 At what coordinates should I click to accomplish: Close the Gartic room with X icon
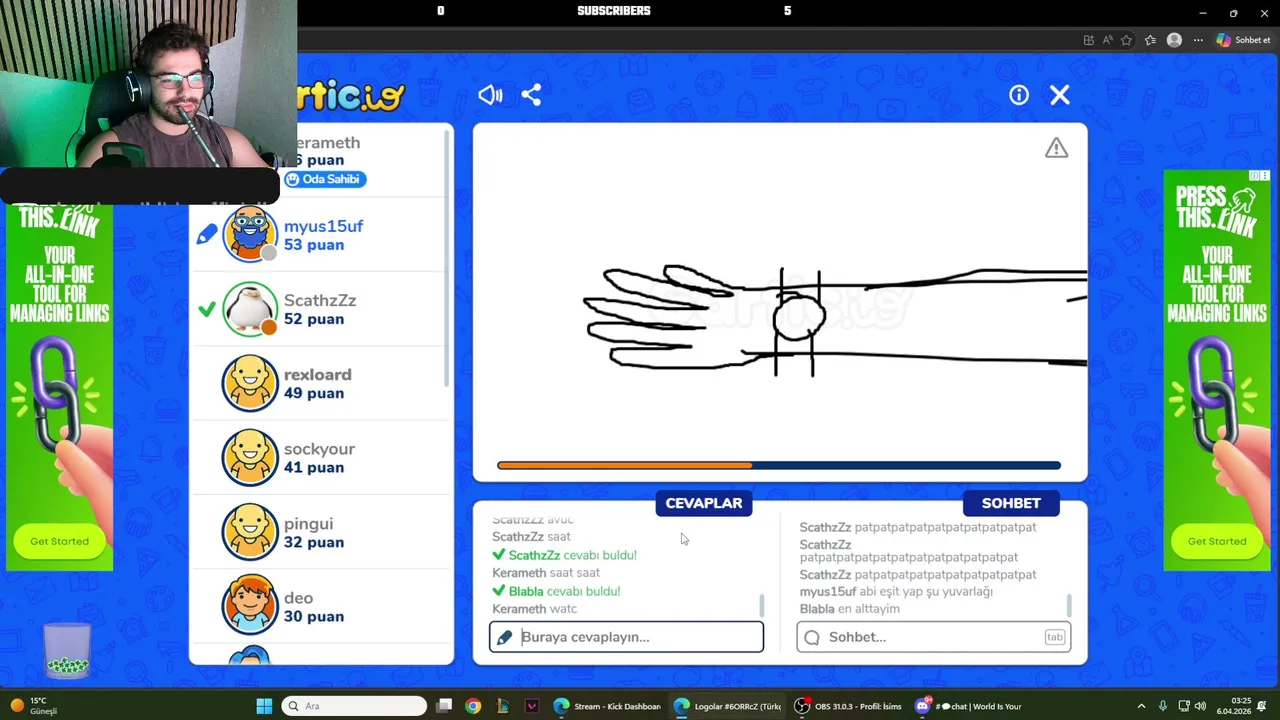tap(1060, 95)
